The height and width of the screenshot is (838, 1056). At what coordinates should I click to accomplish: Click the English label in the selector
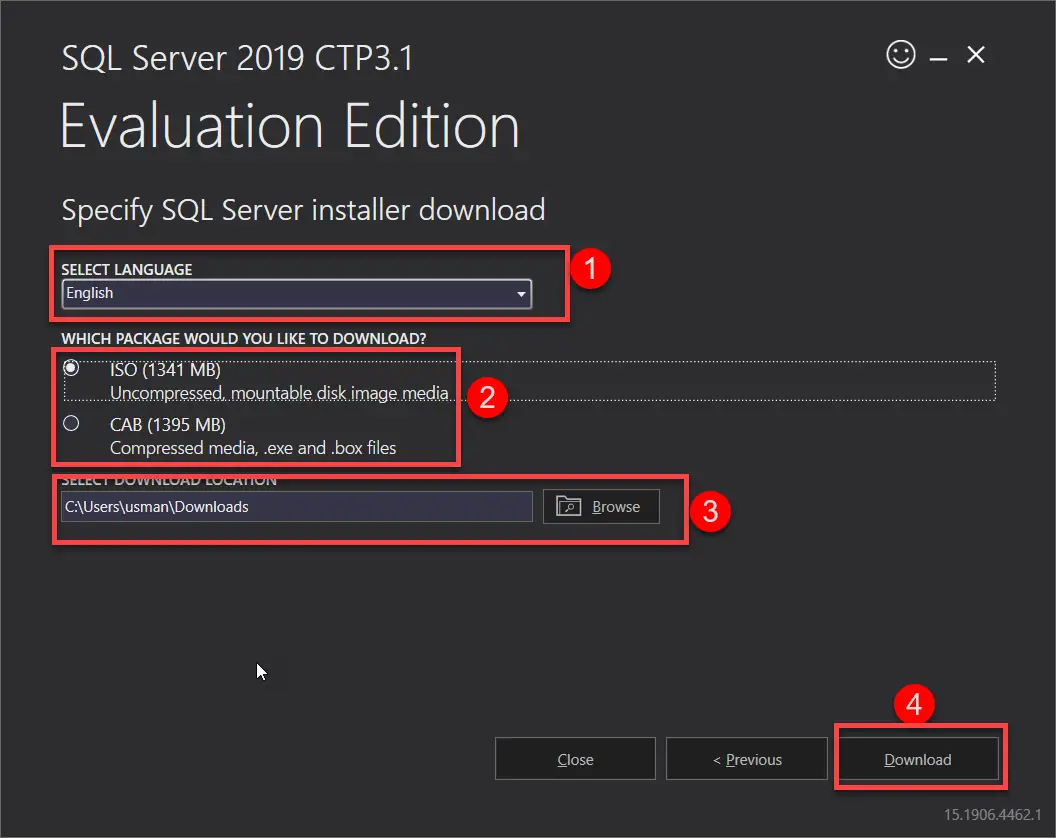(x=89, y=293)
